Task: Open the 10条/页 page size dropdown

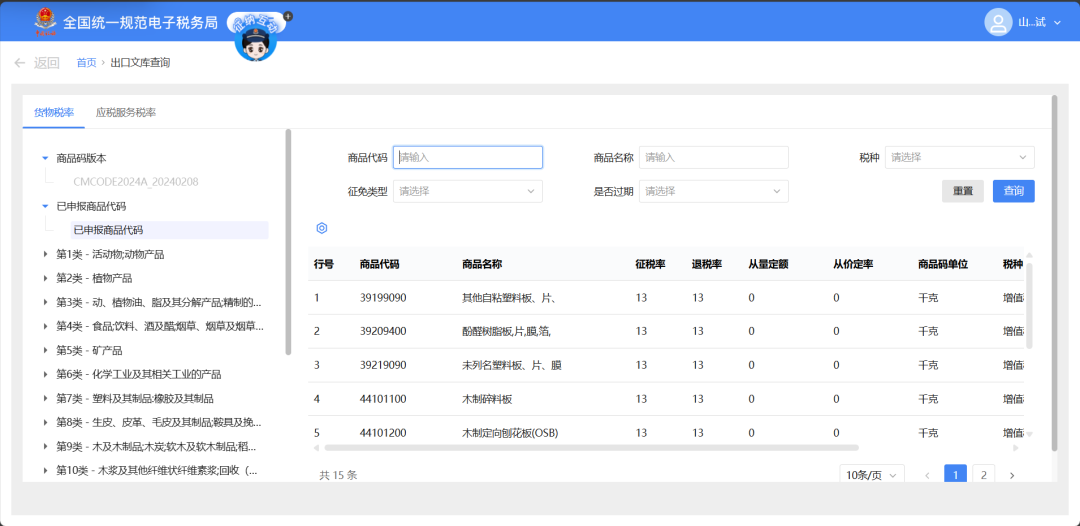Action: tap(871, 475)
